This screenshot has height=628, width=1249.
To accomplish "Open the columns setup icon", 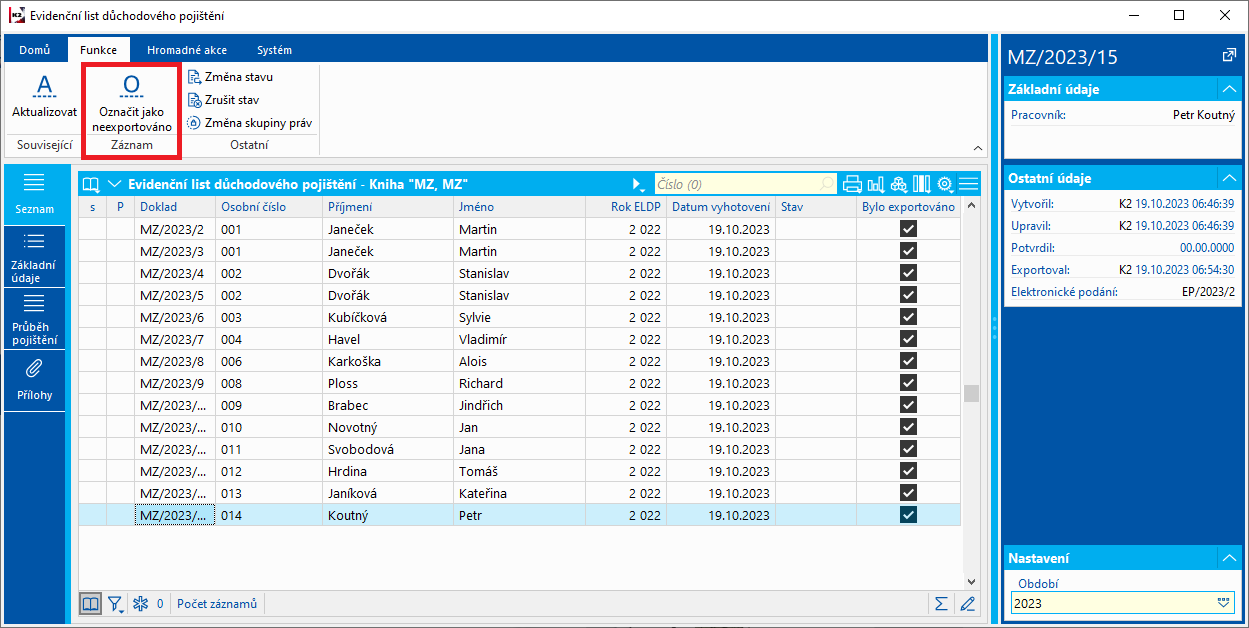I will (921, 184).
